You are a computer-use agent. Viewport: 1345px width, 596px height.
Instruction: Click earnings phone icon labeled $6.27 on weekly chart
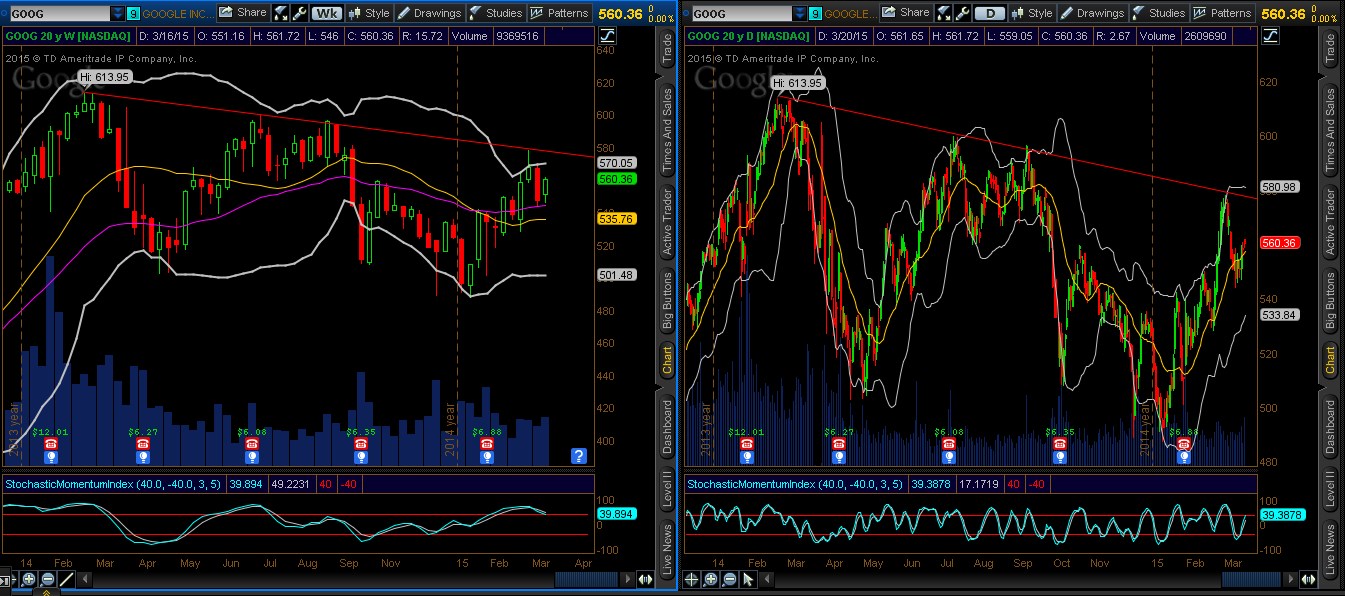142,443
